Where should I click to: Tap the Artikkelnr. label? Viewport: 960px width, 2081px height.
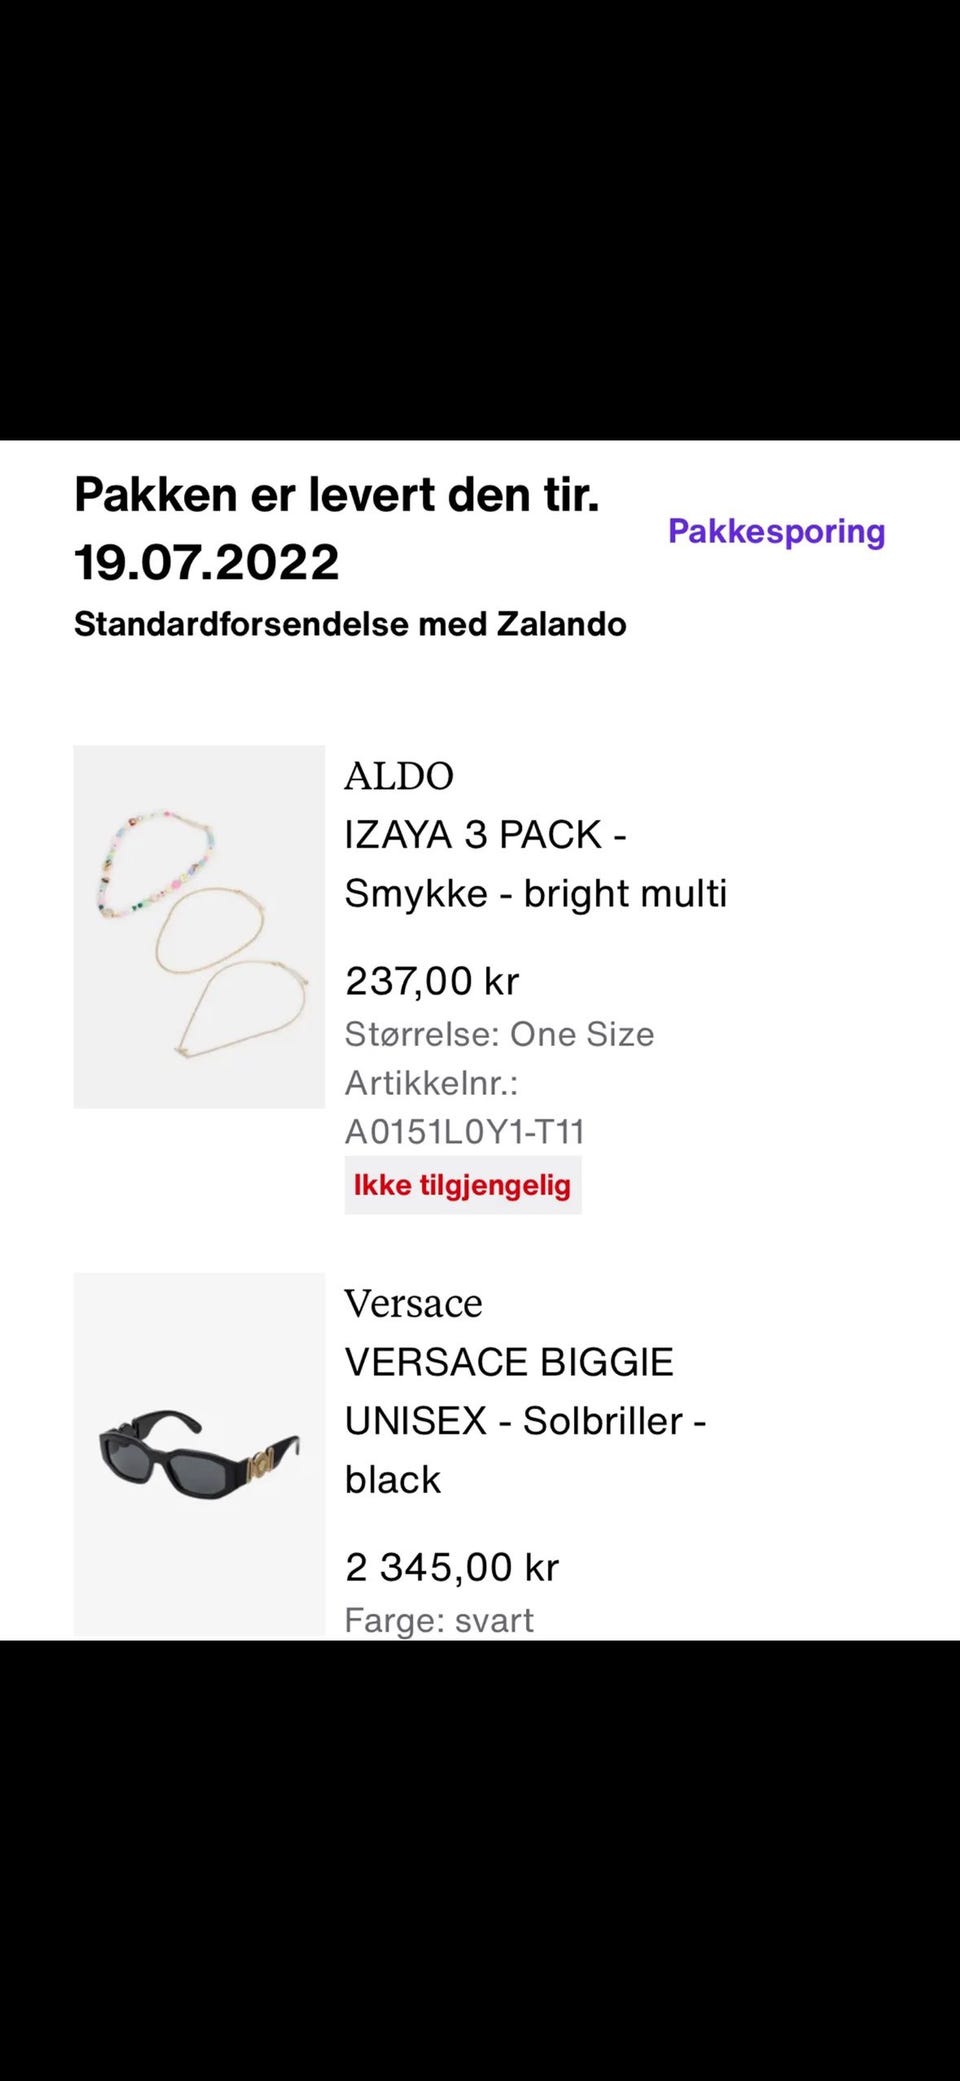pyautogui.click(x=431, y=1083)
